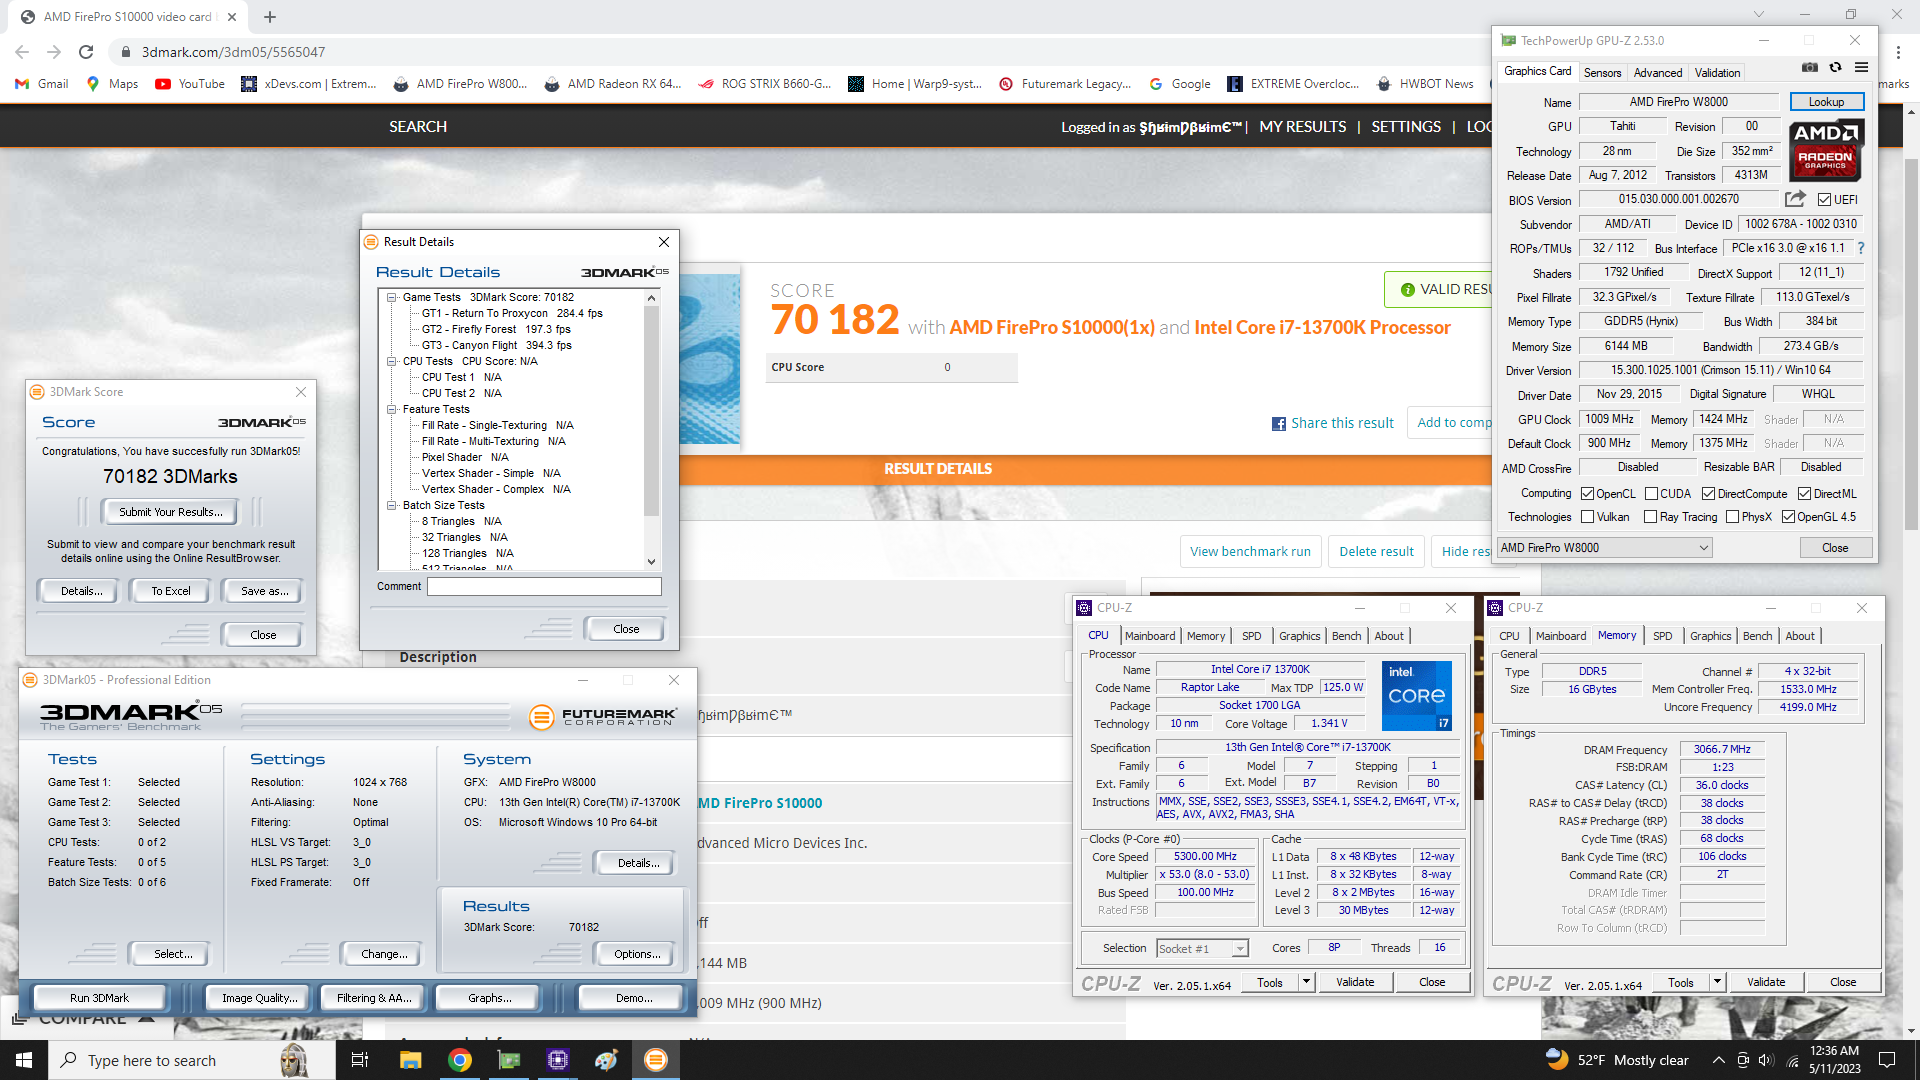1920x1080 pixels.
Task: Click GPU-Z Lookup button
Action: coord(1826,102)
